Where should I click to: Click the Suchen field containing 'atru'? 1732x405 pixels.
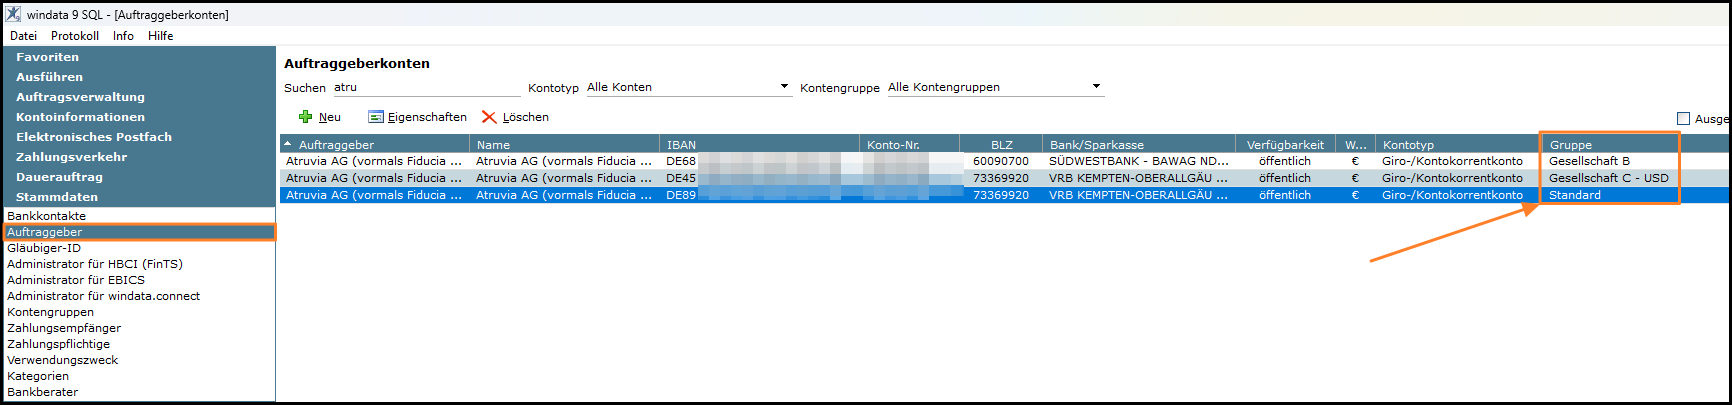[426, 87]
